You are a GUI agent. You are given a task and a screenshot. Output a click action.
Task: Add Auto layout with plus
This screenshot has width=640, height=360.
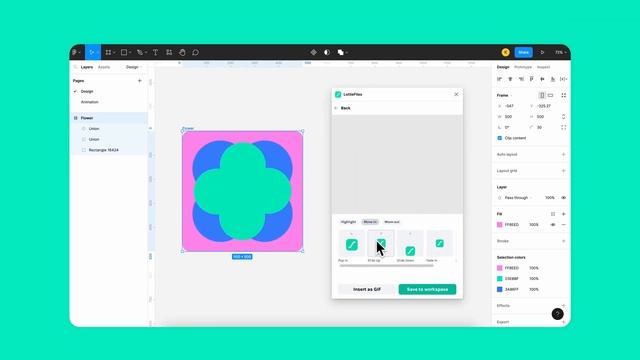564,154
